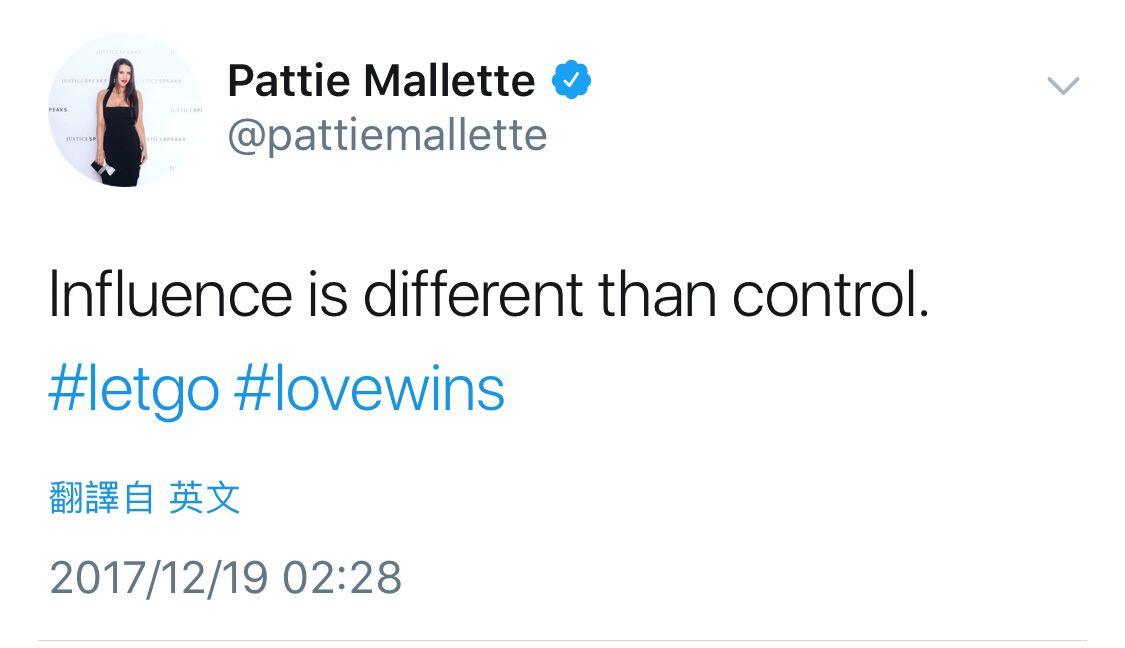Select the 英文 language link
This screenshot has width=1125, height=648.
(x=205, y=497)
